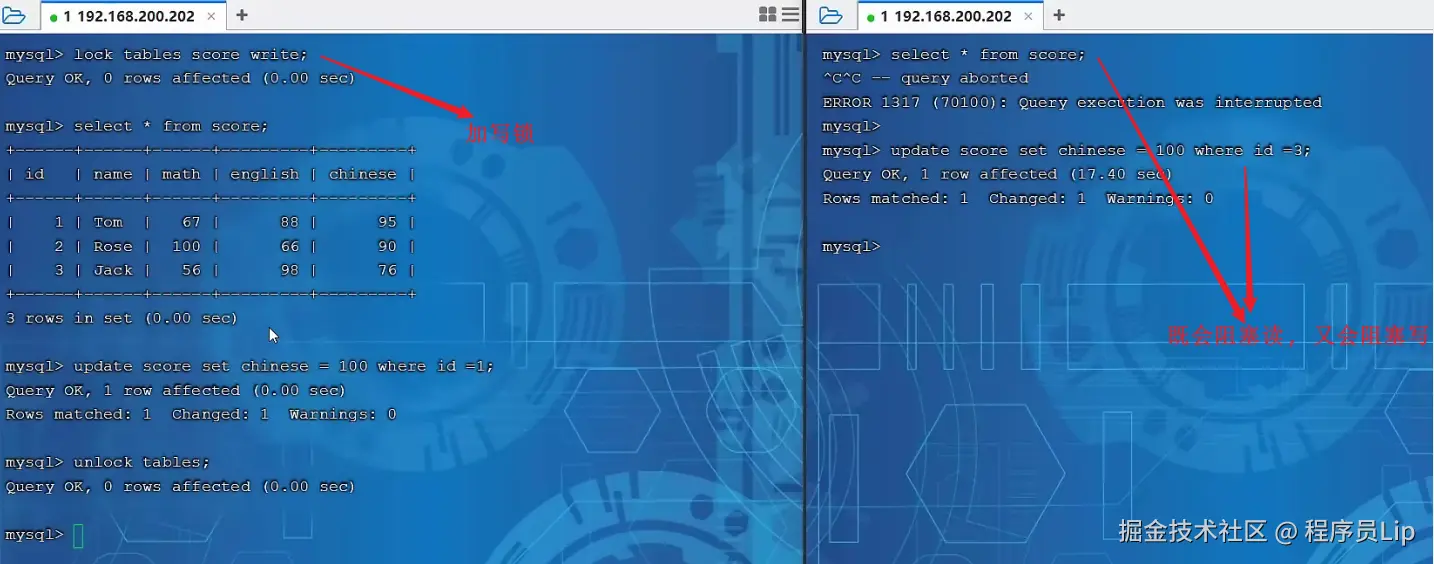This screenshot has height=564, width=1434.
Task: Click the 'update score set chinese' right command
Action: click(x=1101, y=150)
